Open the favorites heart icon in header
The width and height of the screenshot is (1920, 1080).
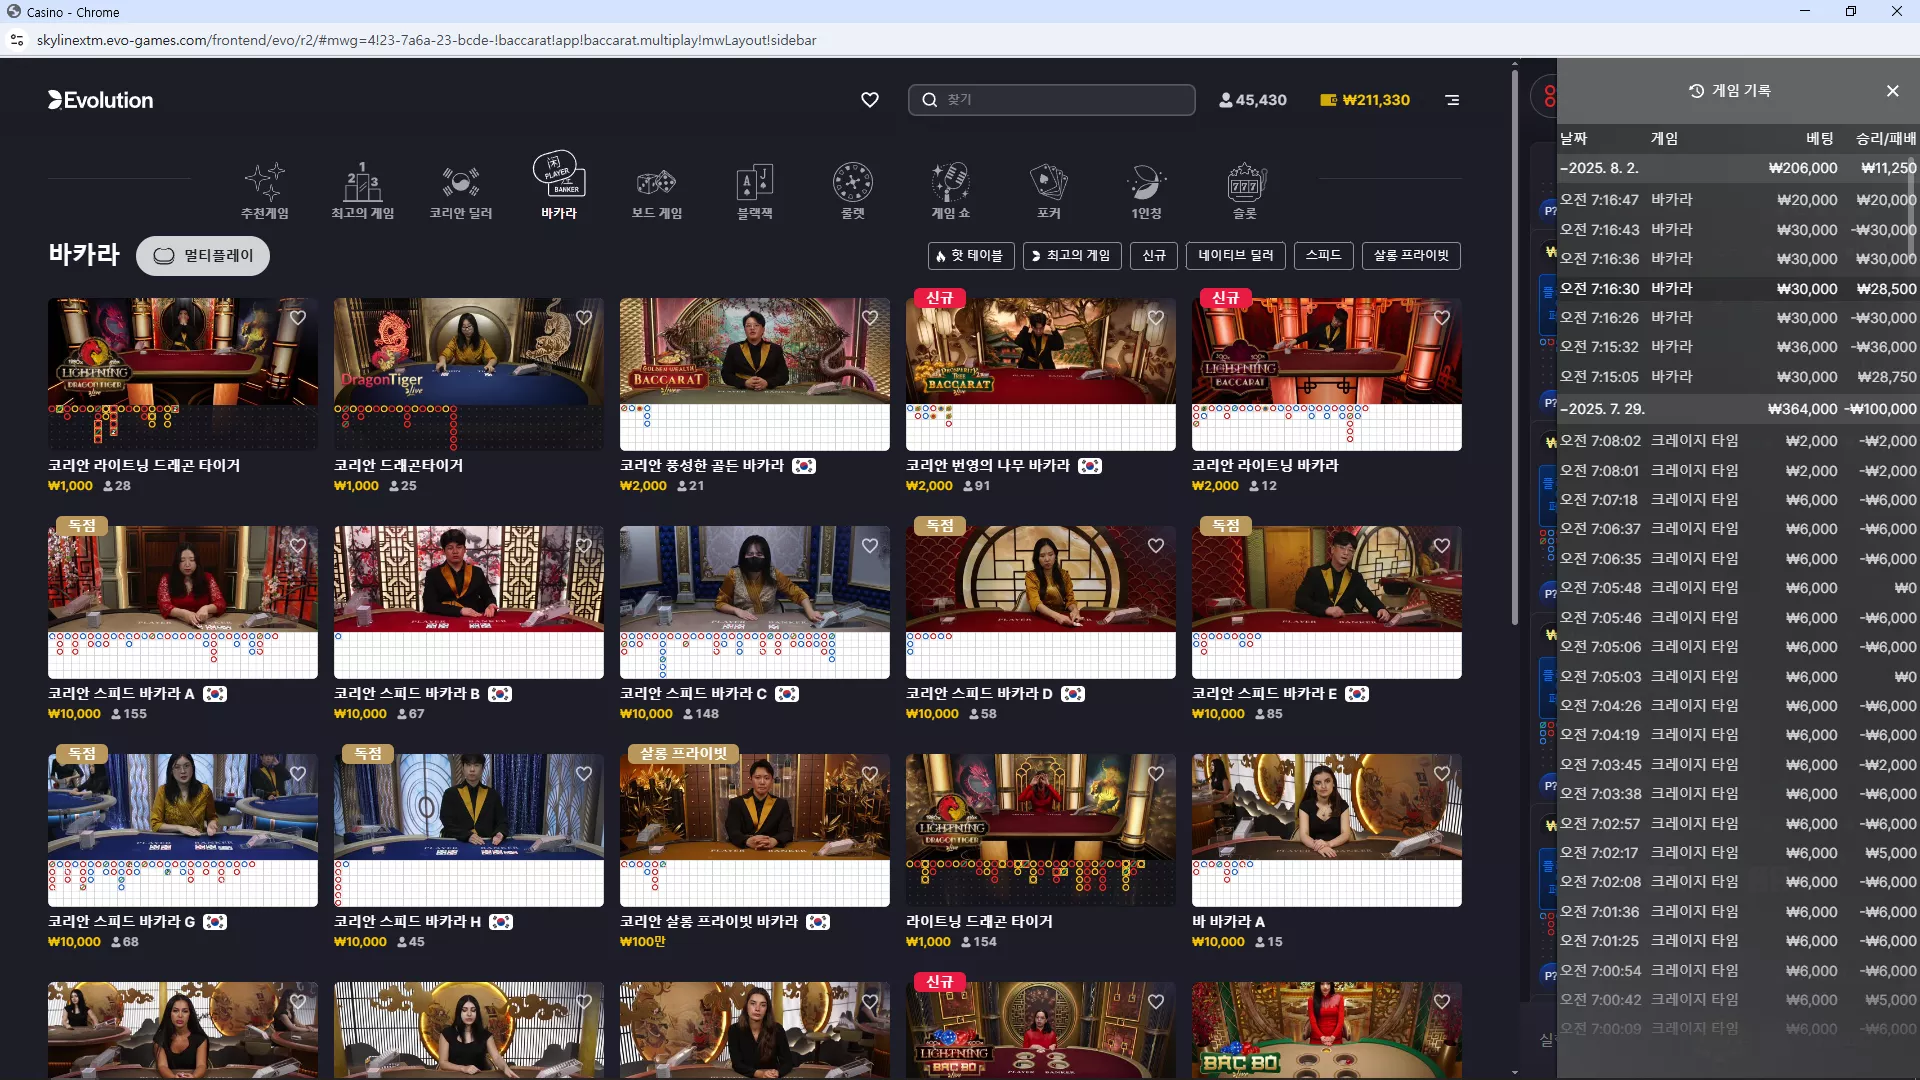[870, 100]
